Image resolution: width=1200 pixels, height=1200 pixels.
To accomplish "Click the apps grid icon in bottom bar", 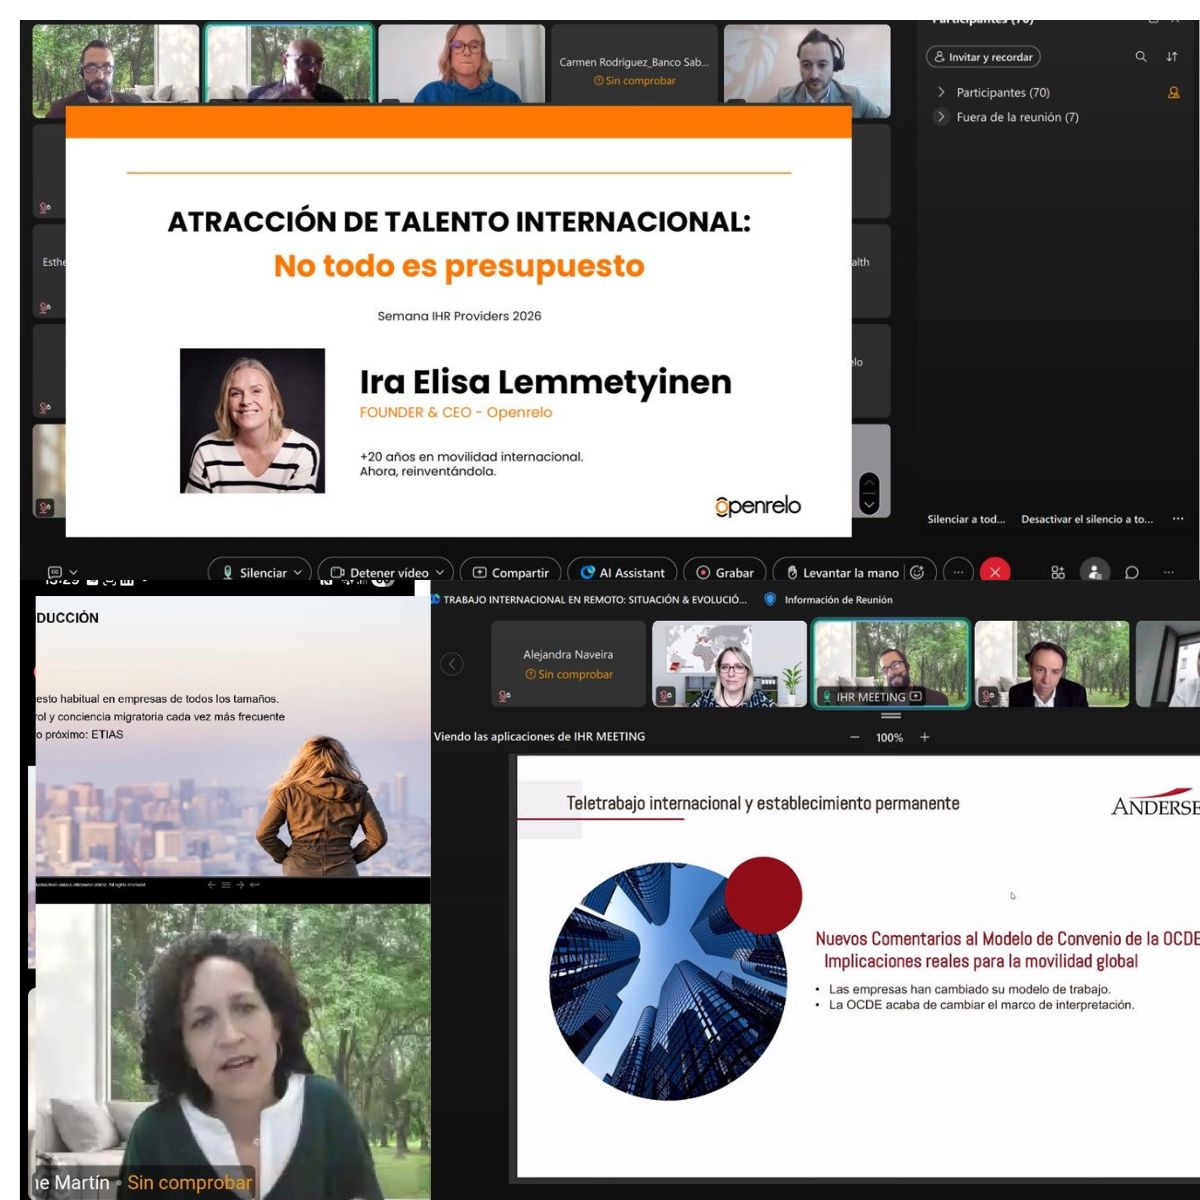I will (1058, 572).
